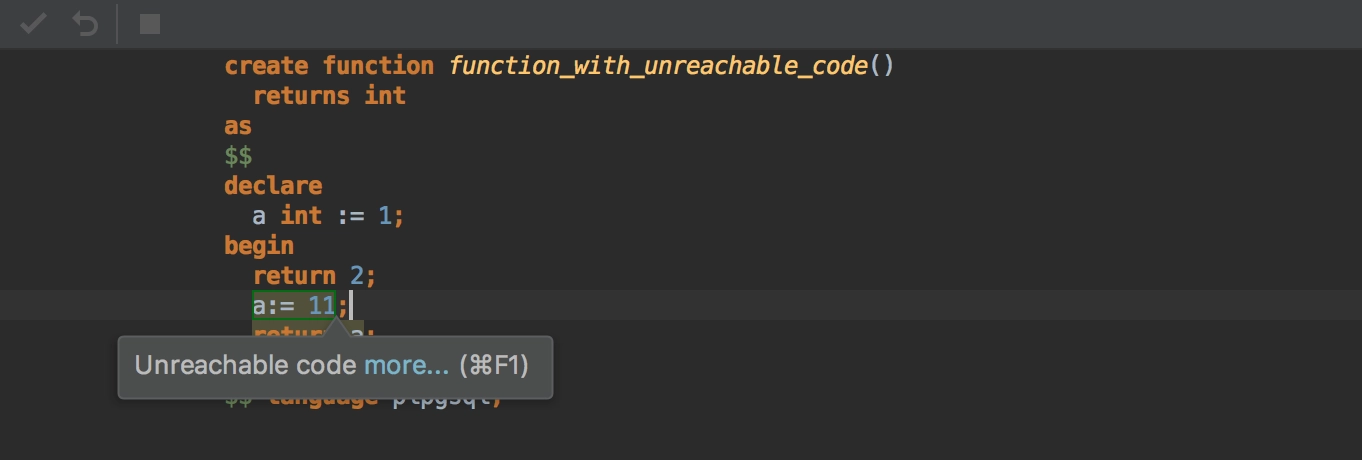The image size is (1362, 460).
Task: Click the "function" keyword on first line
Action: point(378,66)
